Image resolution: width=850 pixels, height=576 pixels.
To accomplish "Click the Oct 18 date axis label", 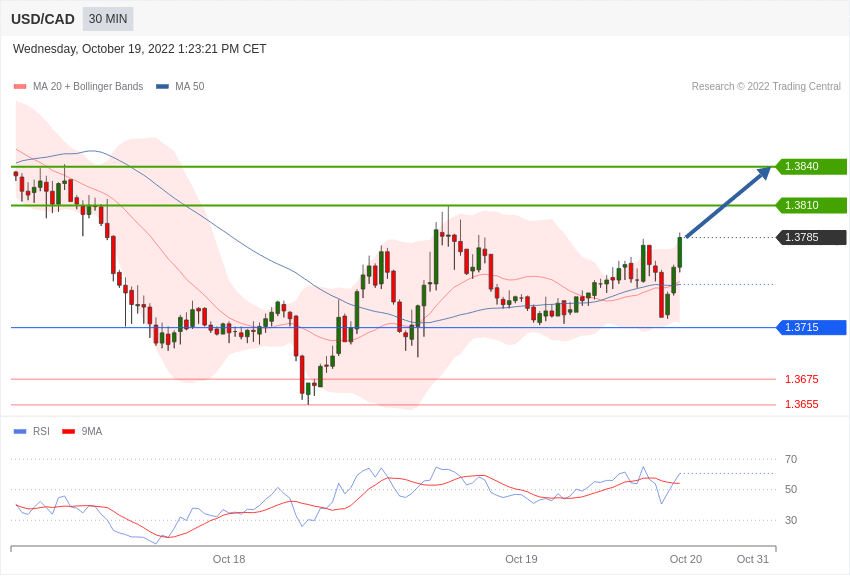I will tap(229, 559).
